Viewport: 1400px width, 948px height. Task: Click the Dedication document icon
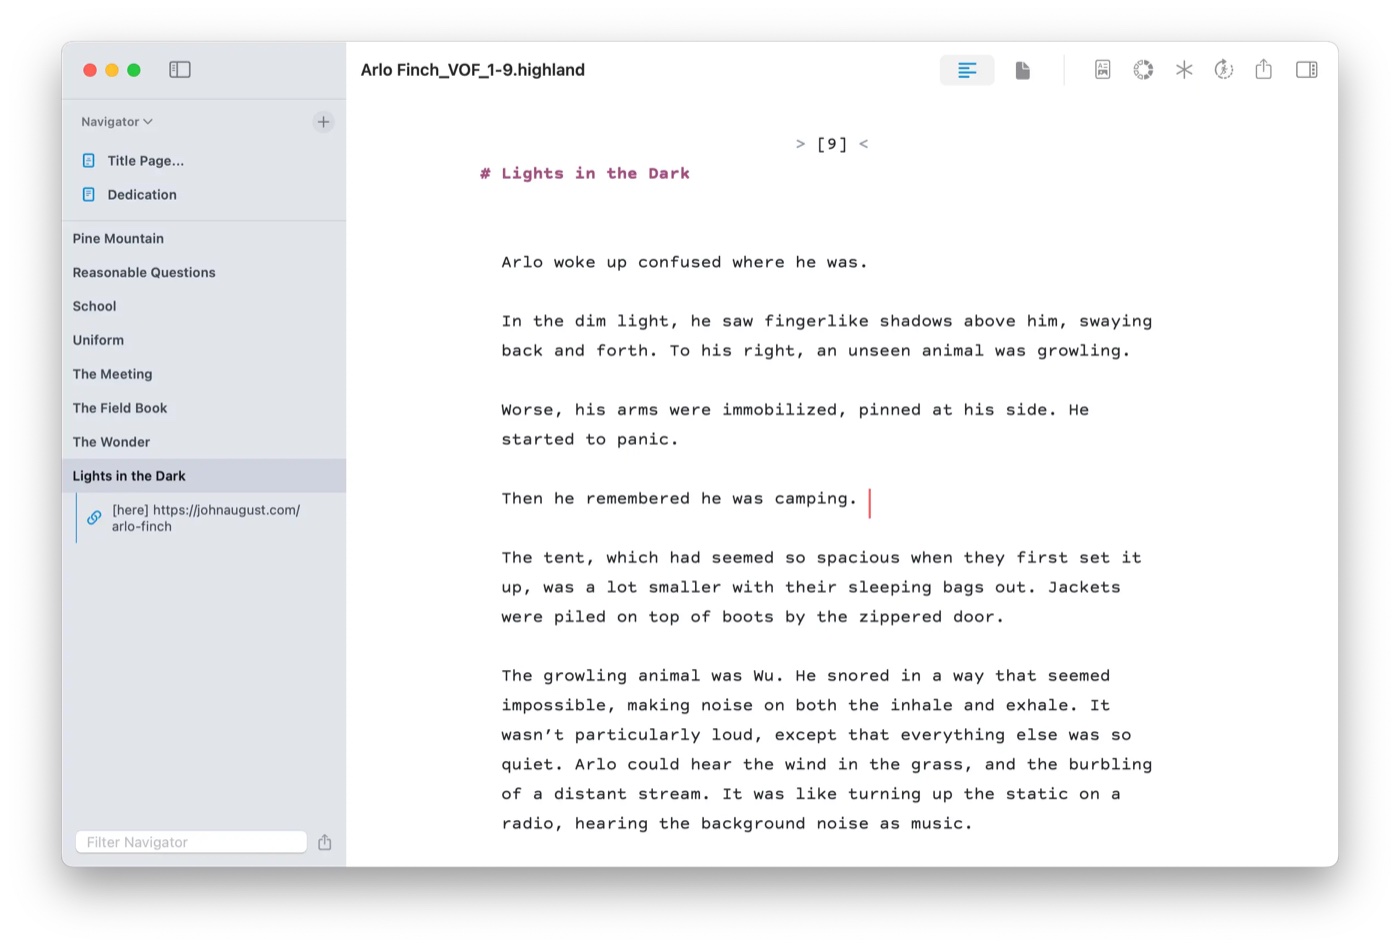pyautogui.click(x=89, y=195)
